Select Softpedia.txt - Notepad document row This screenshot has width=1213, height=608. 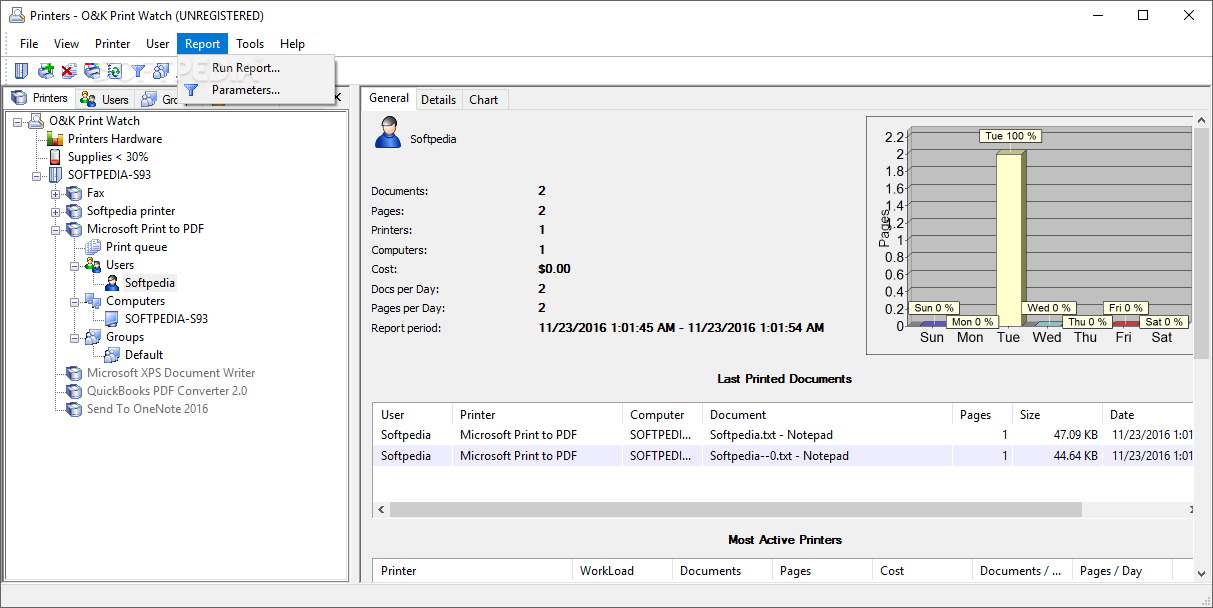pyautogui.click(x=783, y=435)
